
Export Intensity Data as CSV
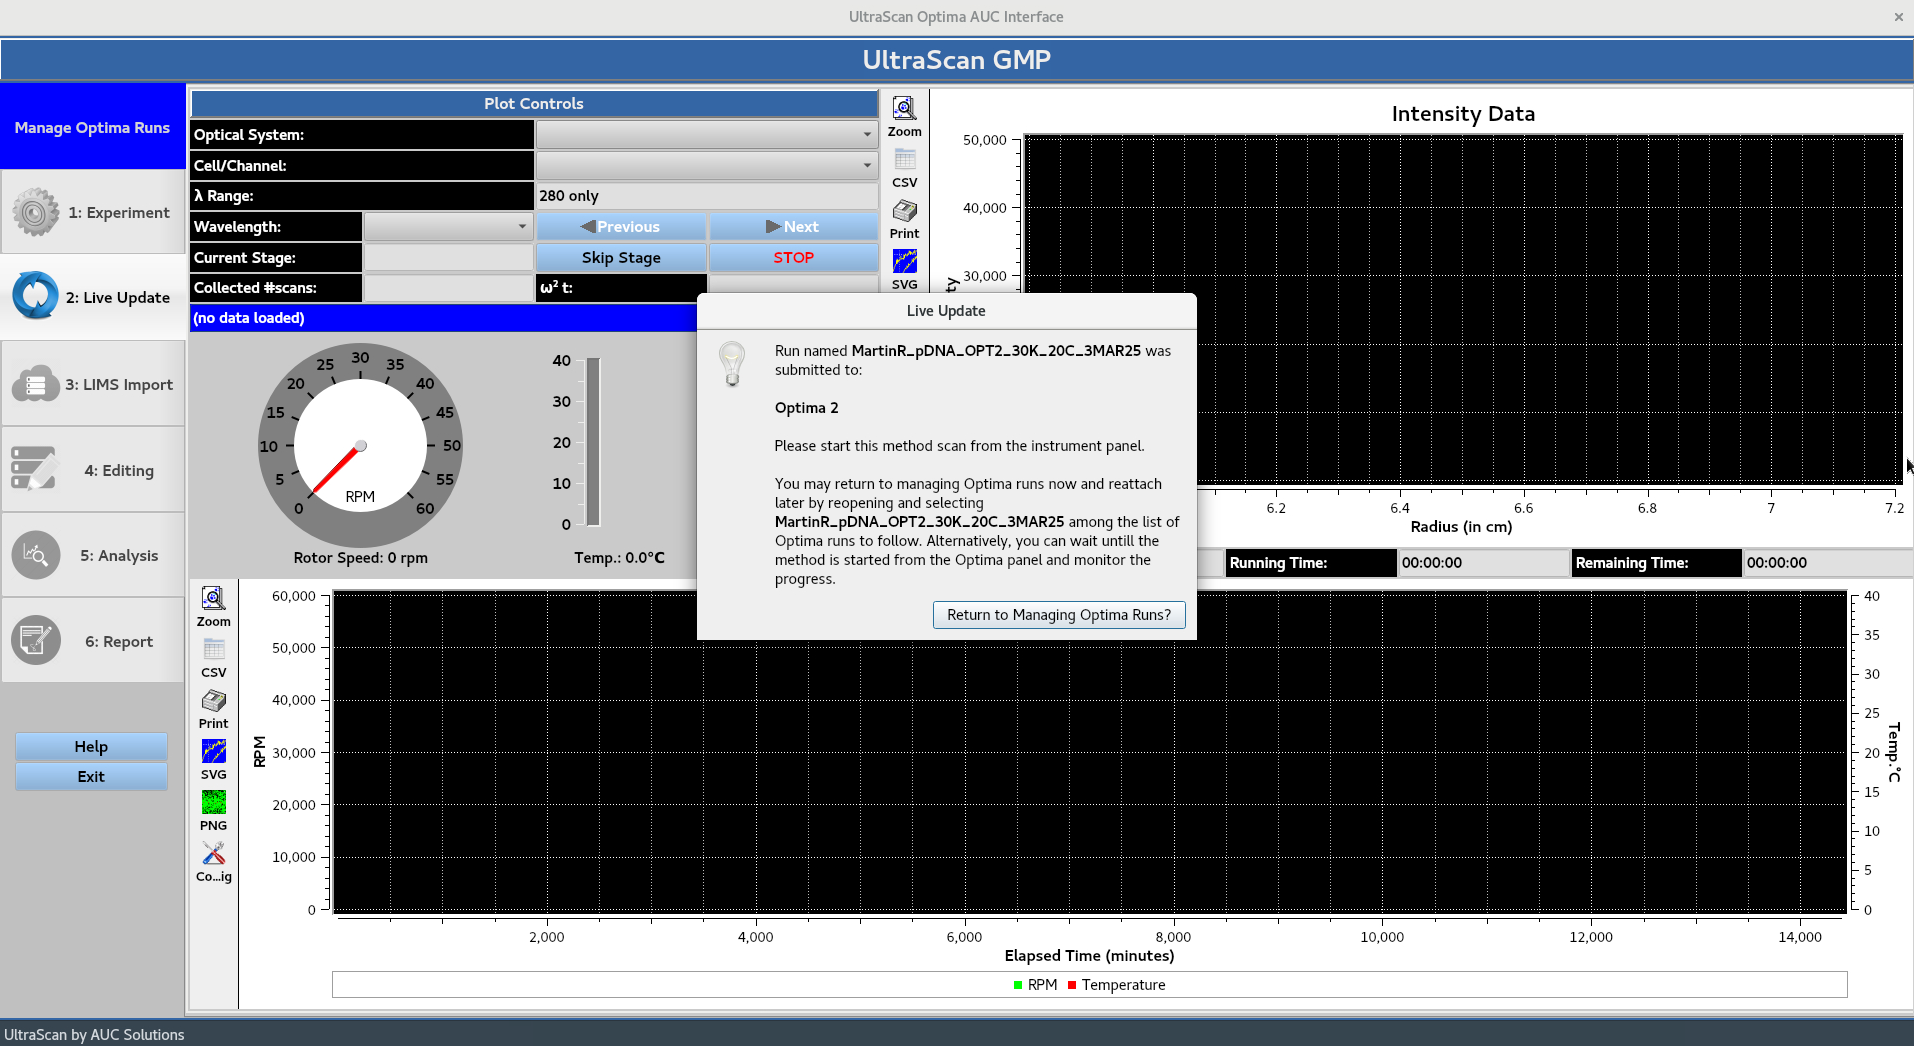point(904,167)
